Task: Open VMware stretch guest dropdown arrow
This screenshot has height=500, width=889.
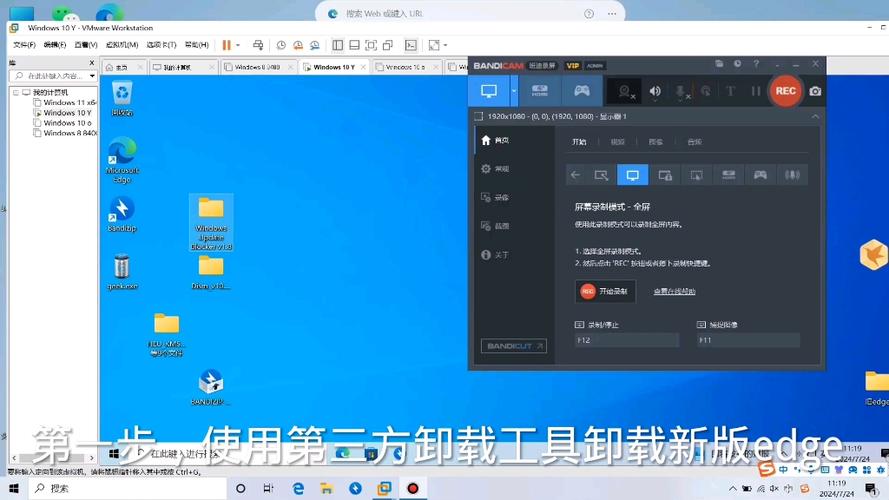Action: click(x=445, y=45)
